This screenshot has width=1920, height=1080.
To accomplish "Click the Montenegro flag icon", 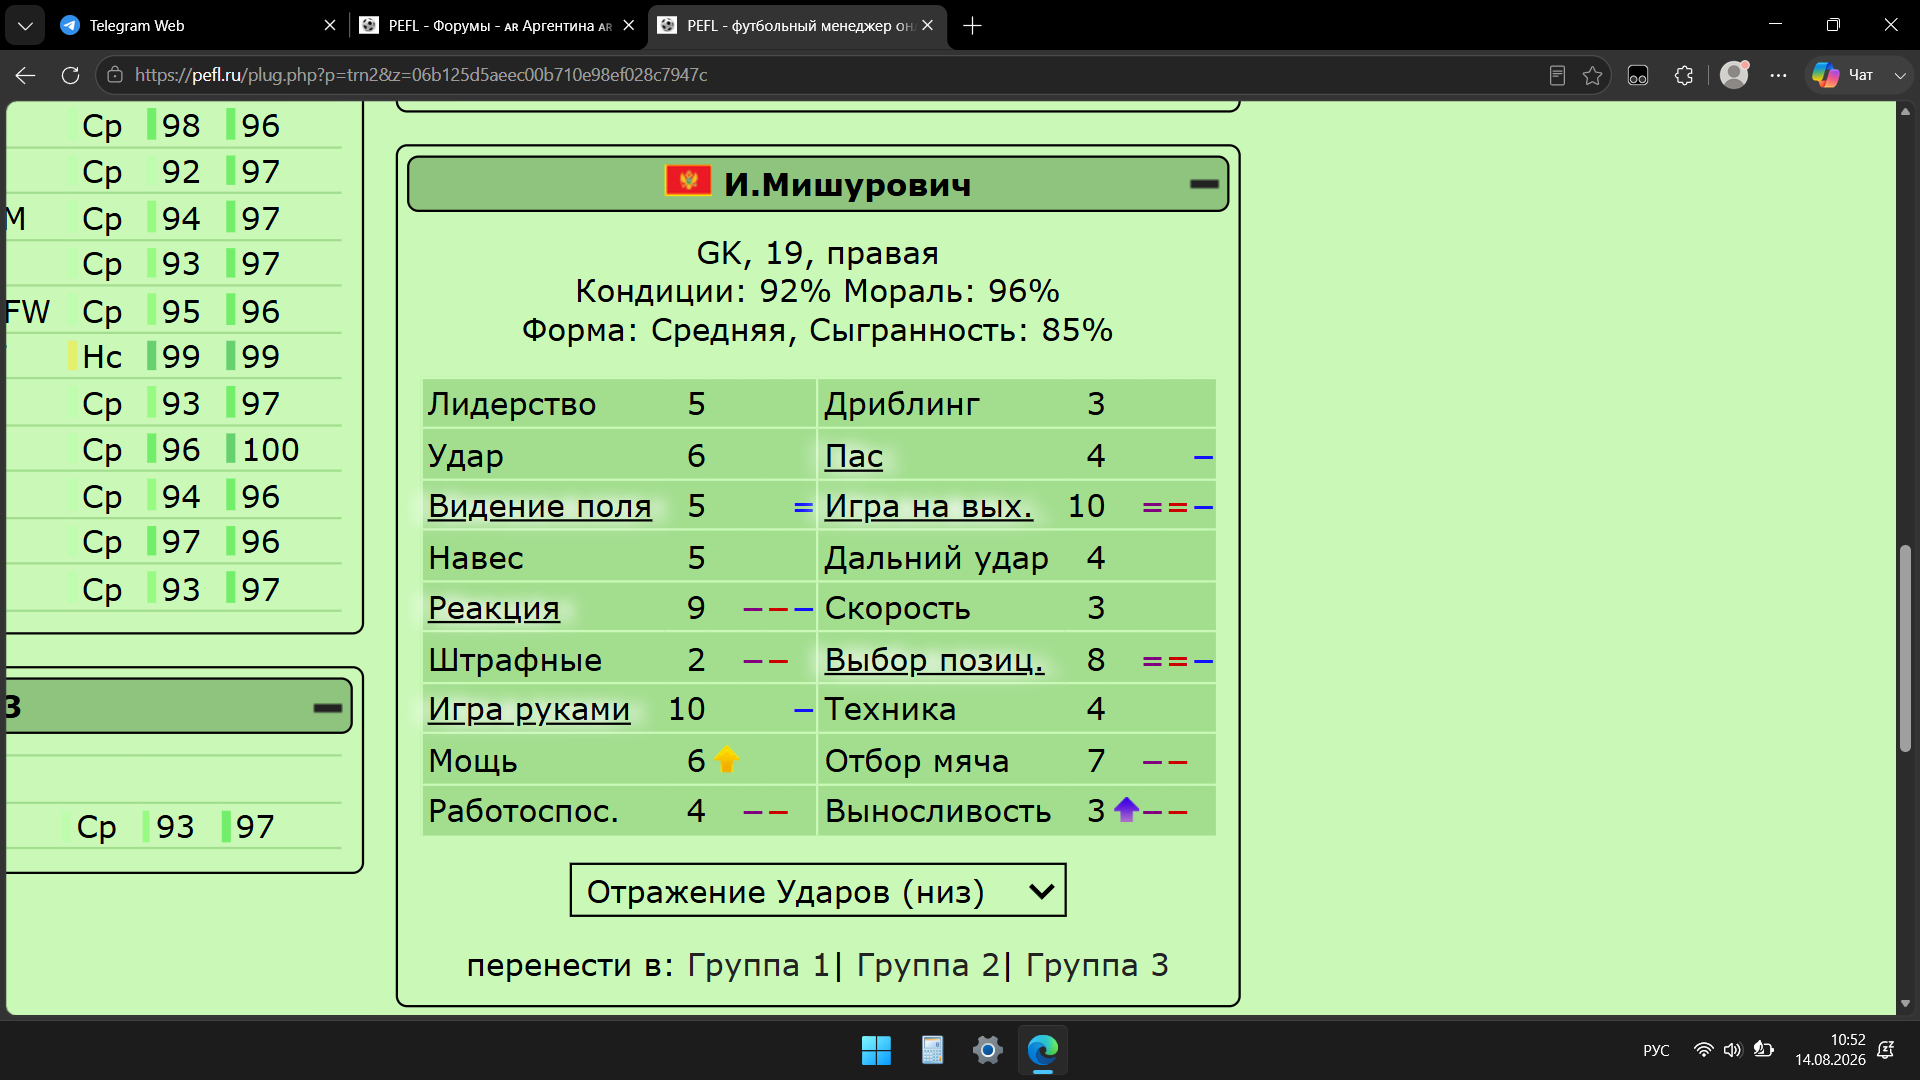I will pyautogui.click(x=688, y=181).
